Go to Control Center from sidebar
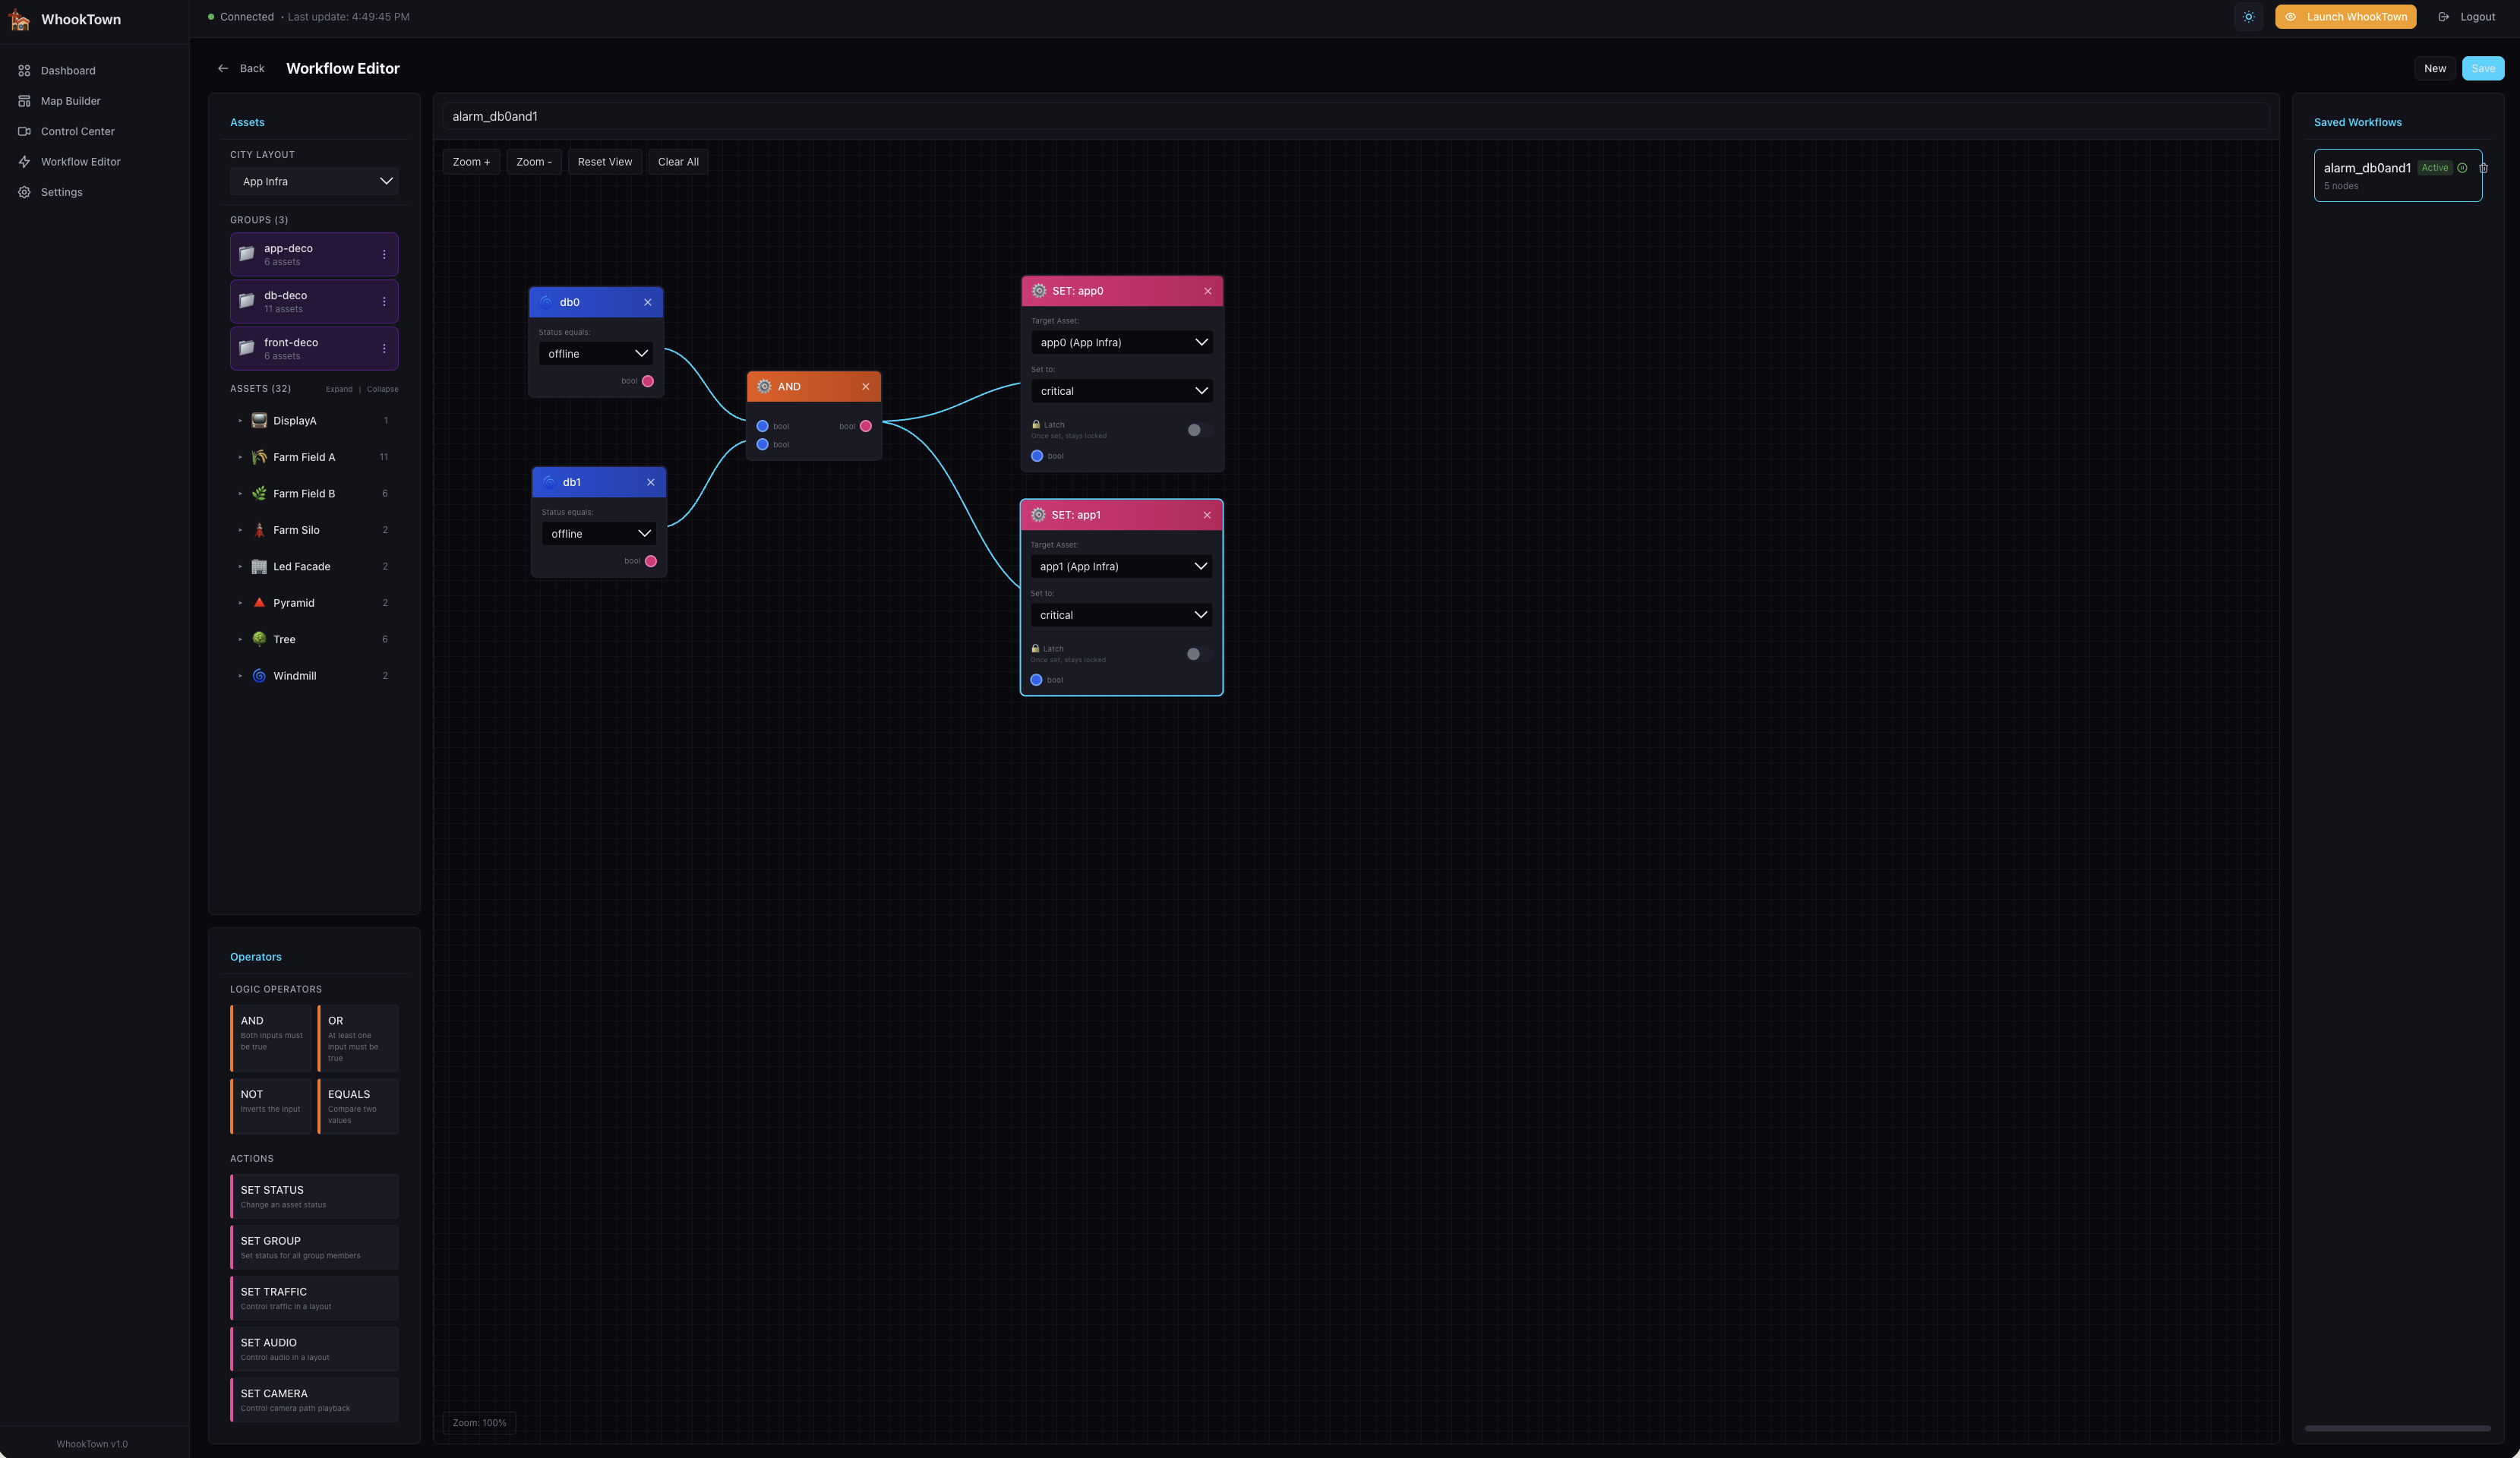Screen dimensions: 2520x1458 [x=77, y=132]
